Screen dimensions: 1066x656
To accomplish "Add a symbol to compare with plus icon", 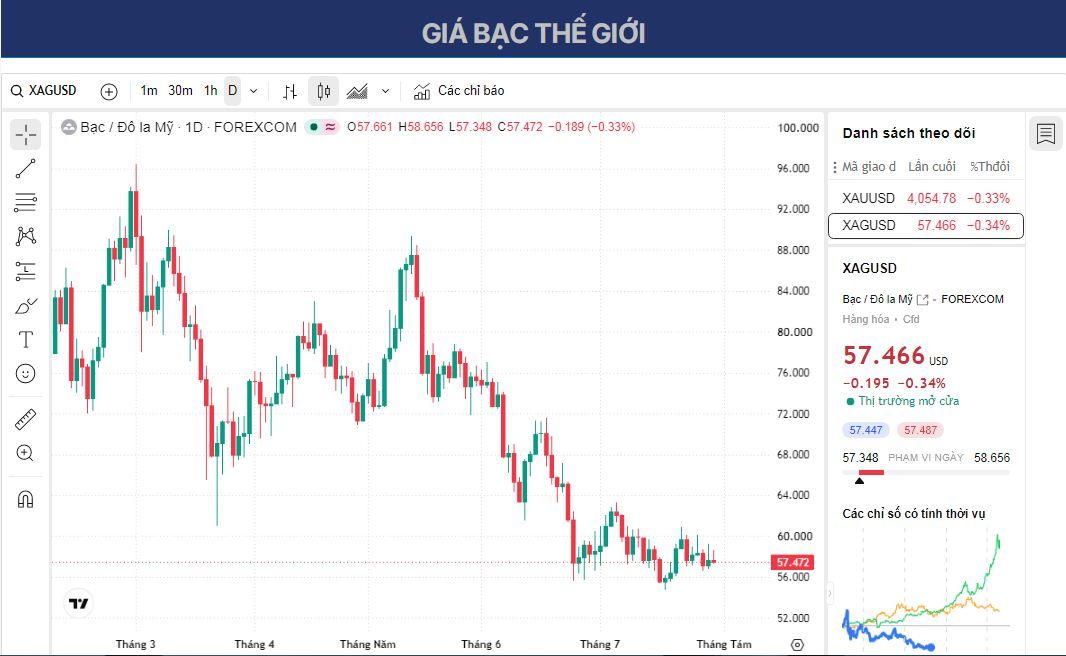I will click(x=109, y=91).
